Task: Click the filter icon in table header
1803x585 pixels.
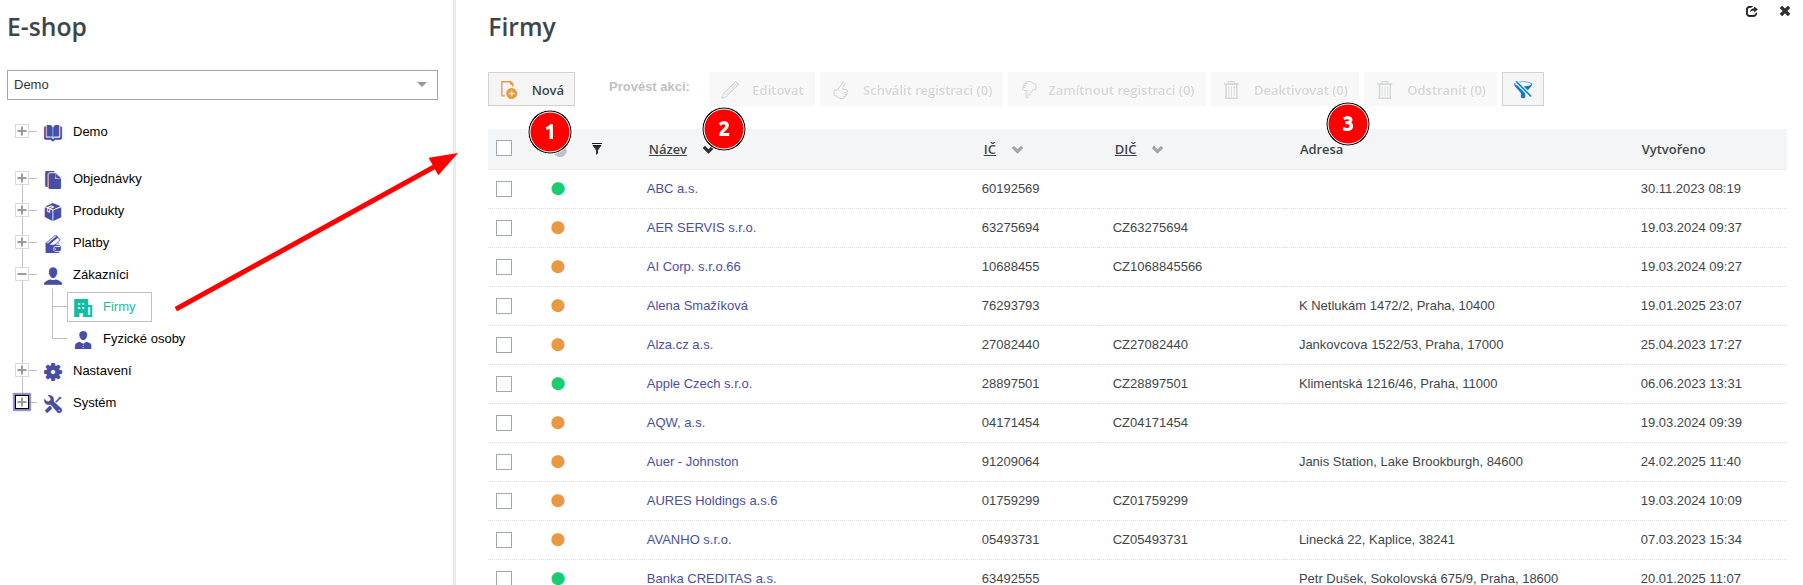Action: [597, 149]
